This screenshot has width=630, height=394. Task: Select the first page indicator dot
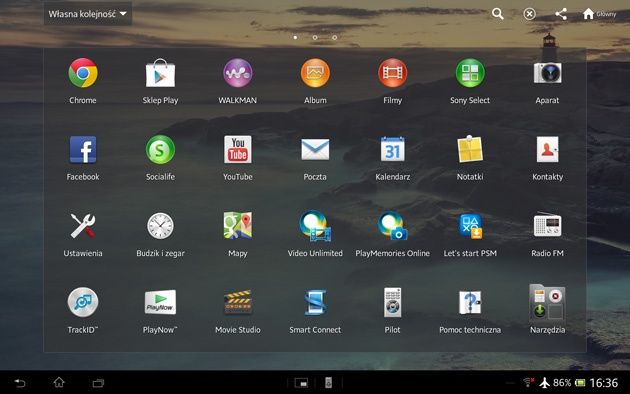295,37
